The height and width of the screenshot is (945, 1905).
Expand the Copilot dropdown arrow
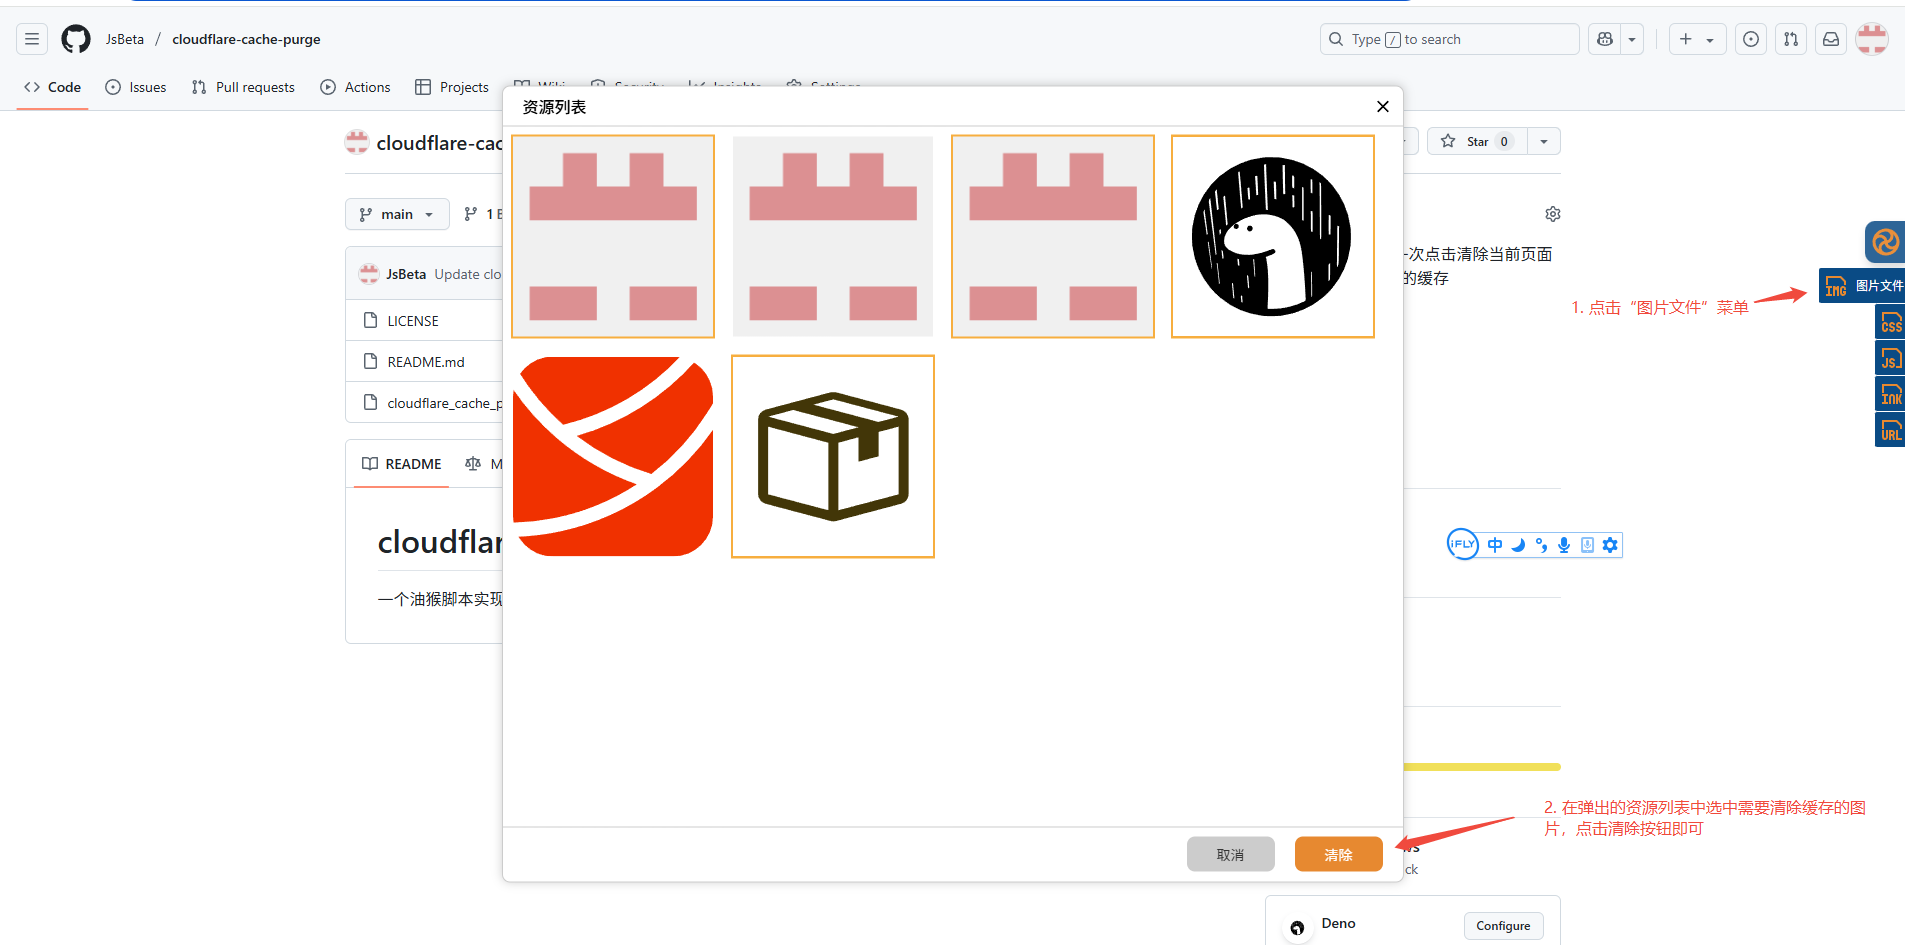[x=1632, y=39]
